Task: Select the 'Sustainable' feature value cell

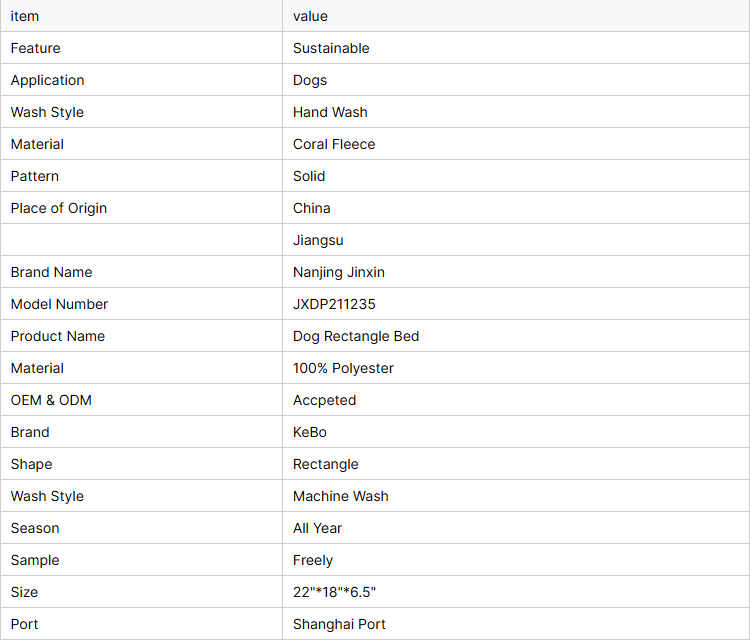Action: tap(516, 48)
